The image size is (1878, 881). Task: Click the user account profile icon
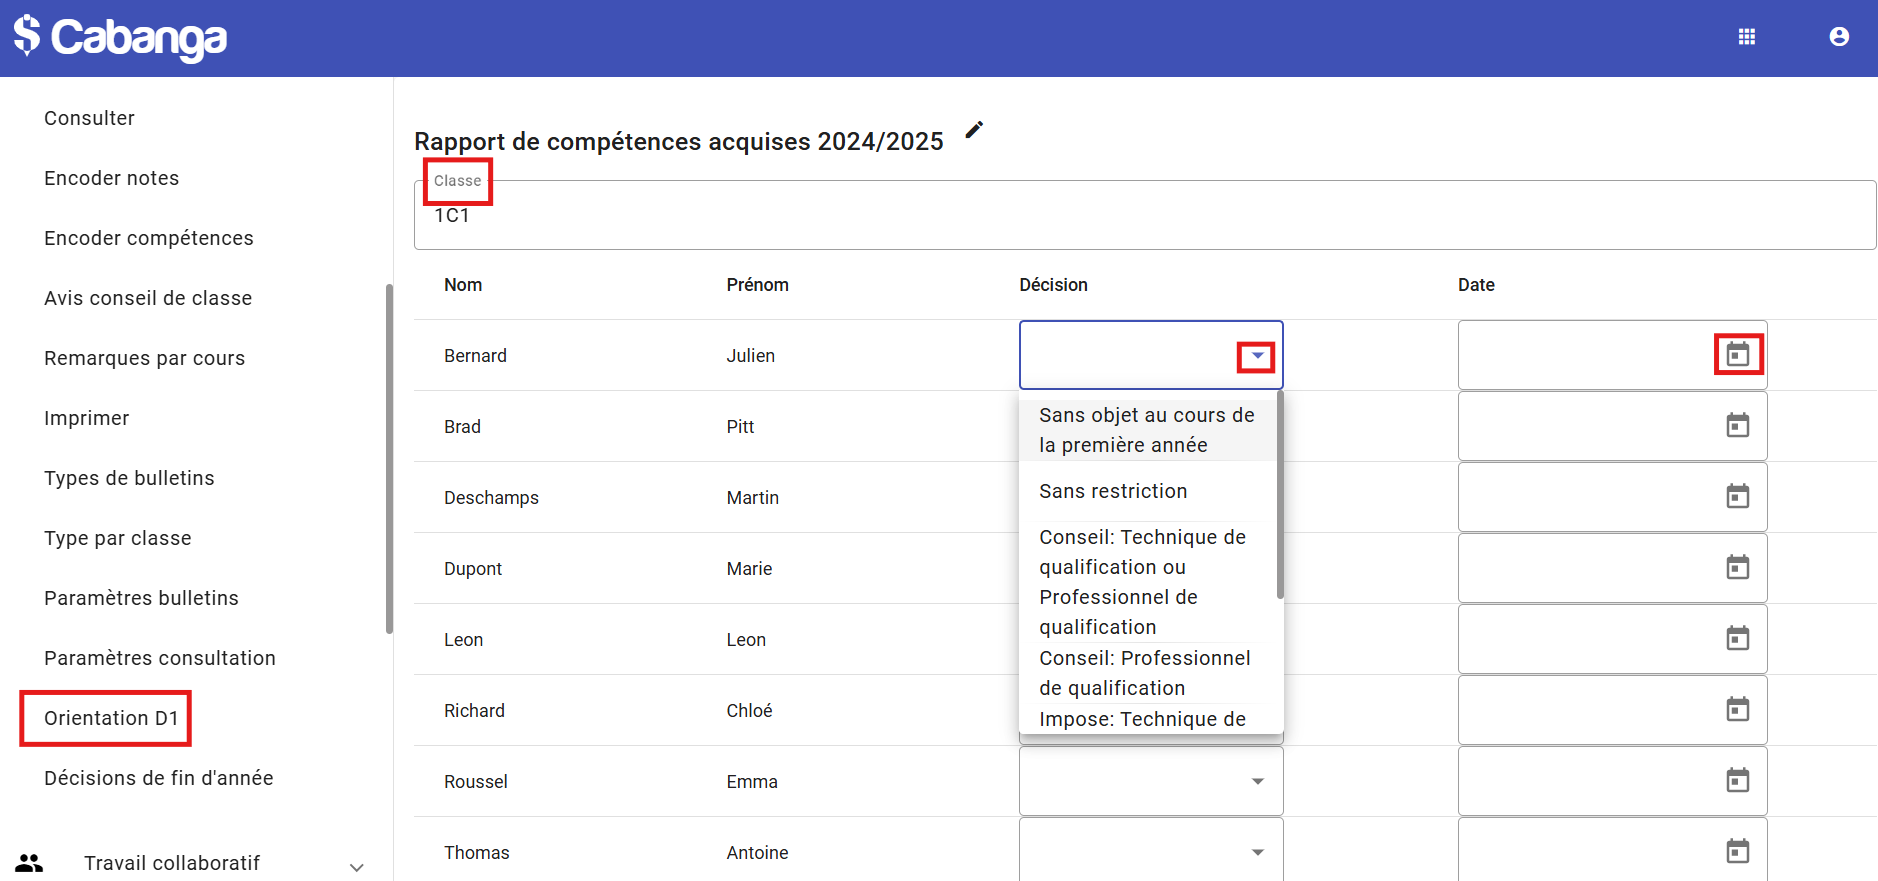coord(1838,37)
